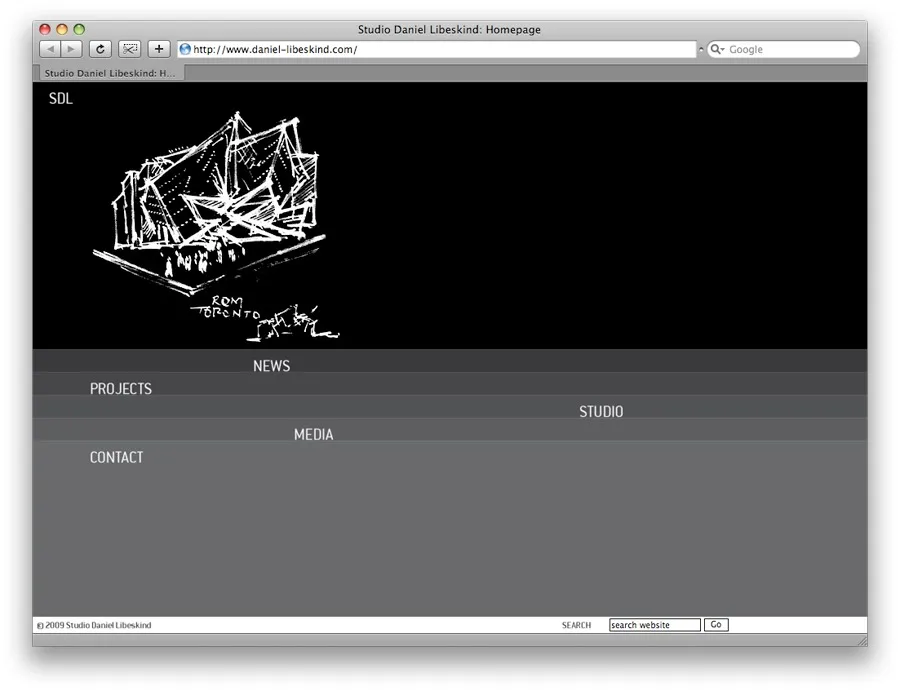Click the 2009 Studio Daniel Libeskind copyright text

(x=94, y=625)
